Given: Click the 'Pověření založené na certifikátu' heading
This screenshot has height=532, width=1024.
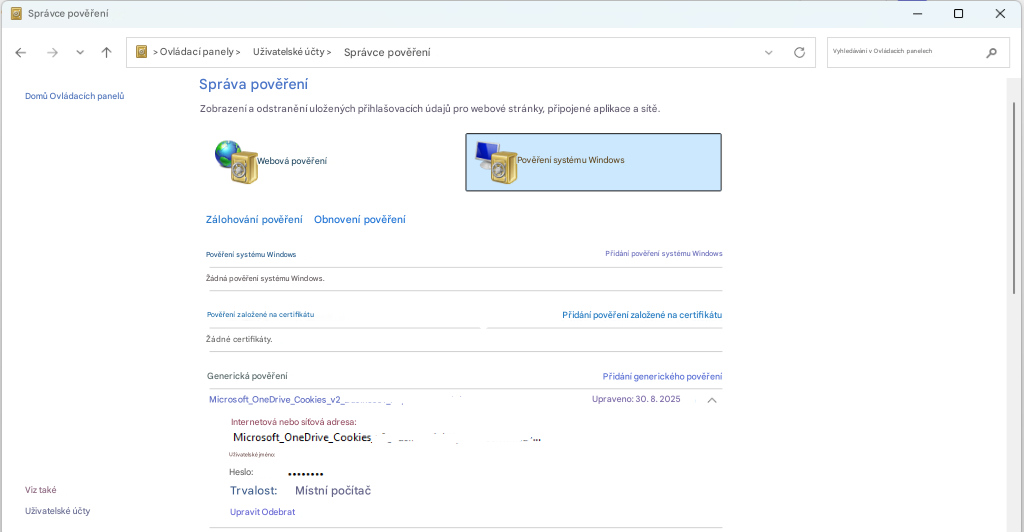Looking at the screenshot, I should tap(261, 315).
